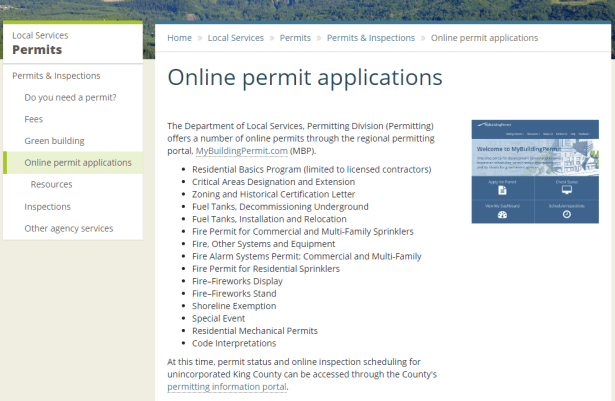615x401 pixels.
Task: Open 'Do you need a permit?' sidebar item
Action: tap(70, 97)
